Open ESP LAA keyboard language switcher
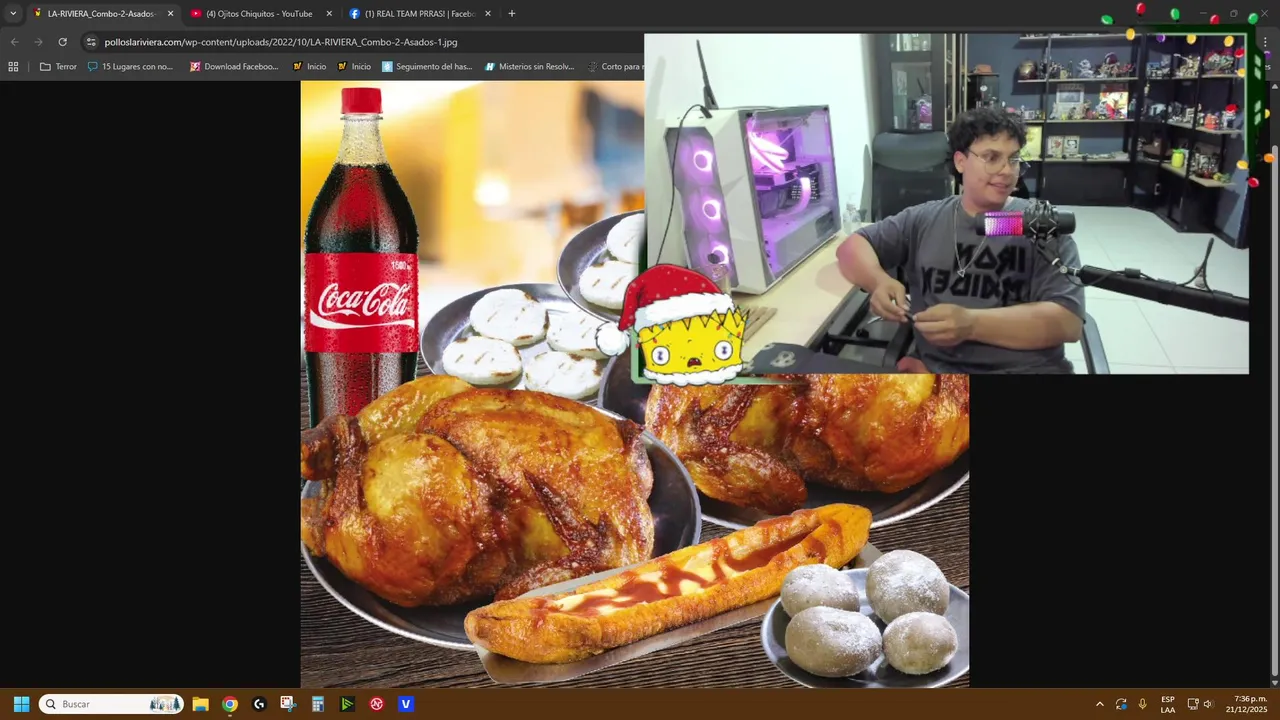 (x=1168, y=704)
